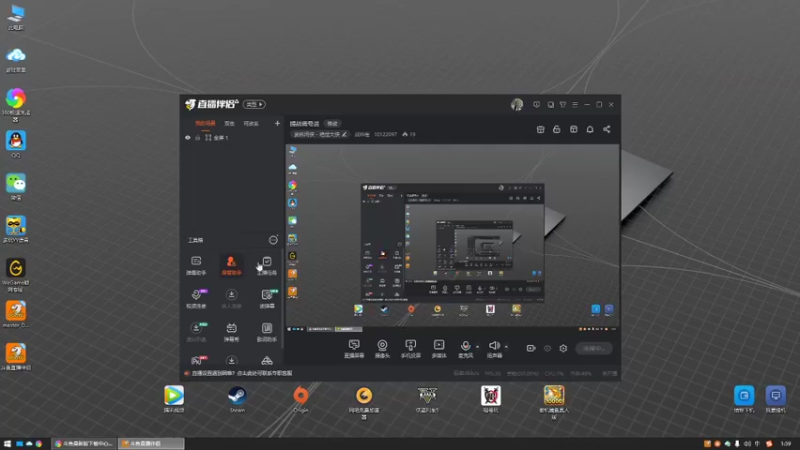Toggle the lock of 全屏 1 source
Viewport: 800px width, 450px height.
pyautogui.click(x=197, y=138)
